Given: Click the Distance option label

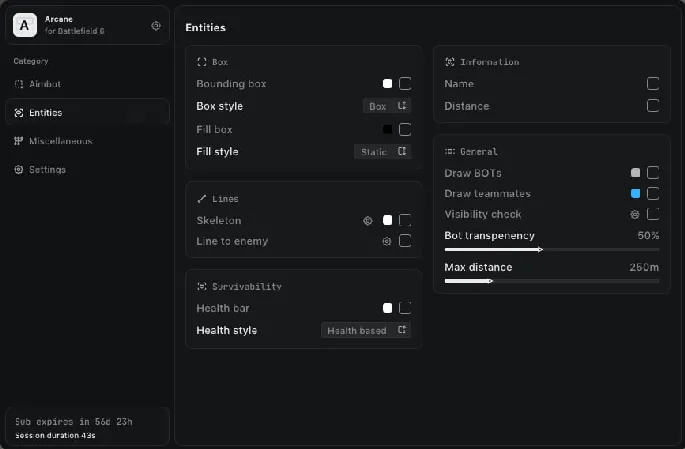Looking at the screenshot, I should click(x=466, y=106).
